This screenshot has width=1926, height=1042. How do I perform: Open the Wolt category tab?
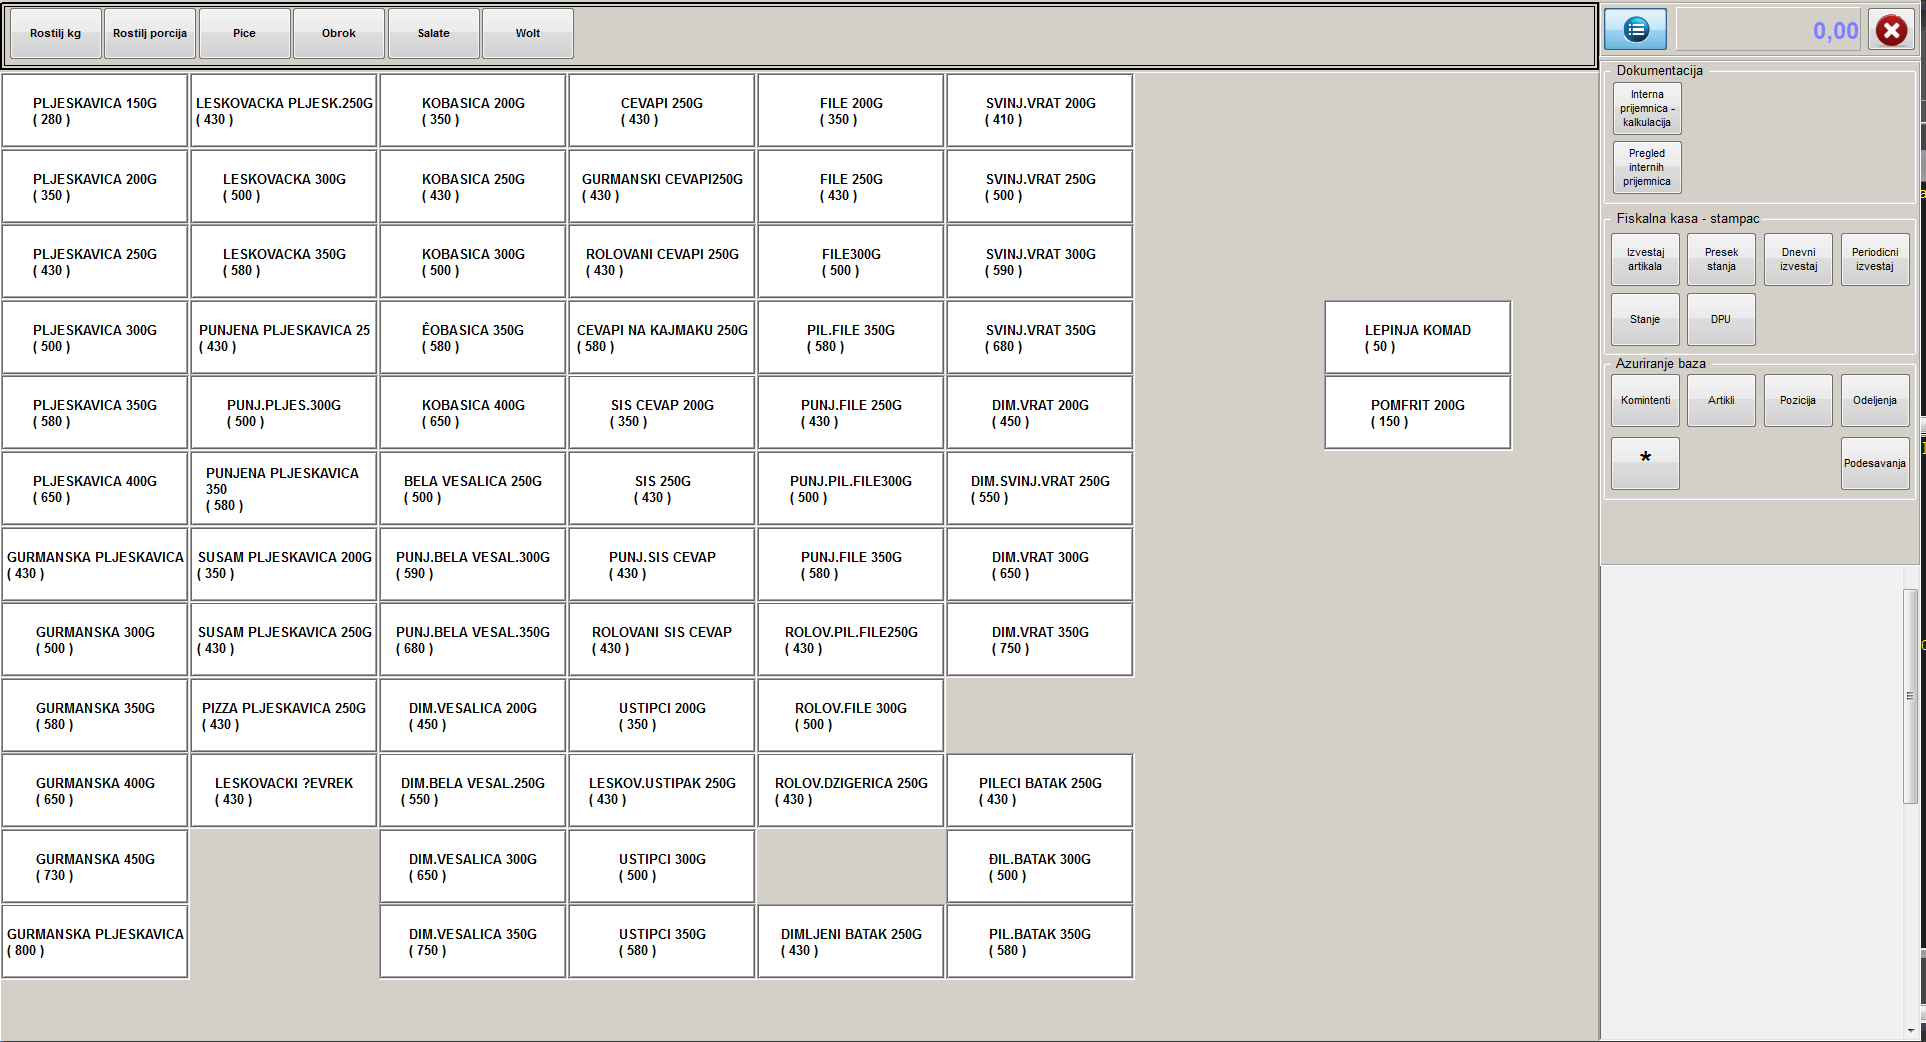coord(527,33)
